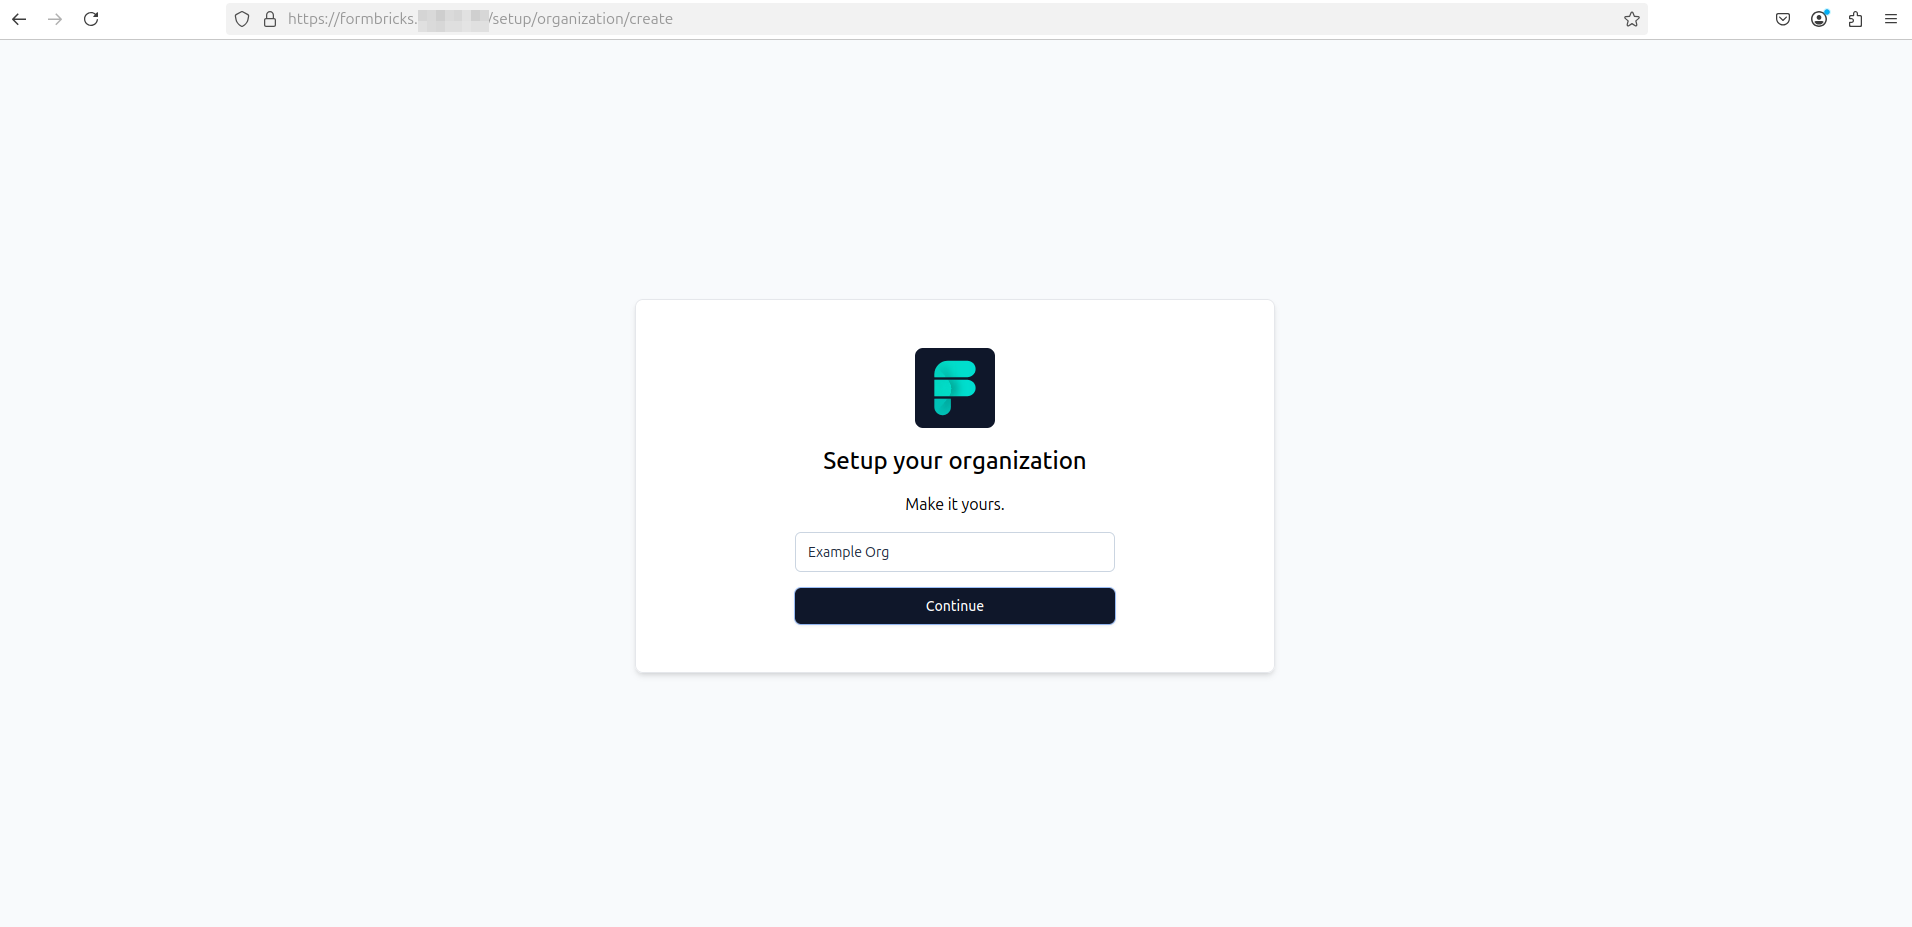Click empty white card area beside logo

pyautogui.click(x=760, y=388)
